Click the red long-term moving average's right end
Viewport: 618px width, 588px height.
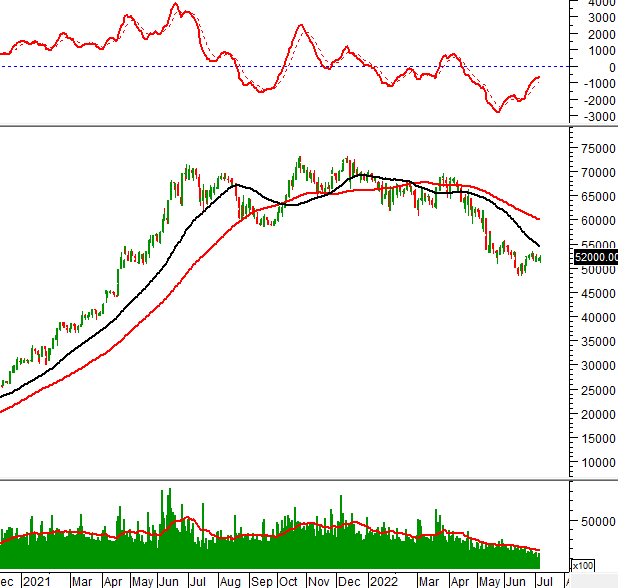point(539,218)
